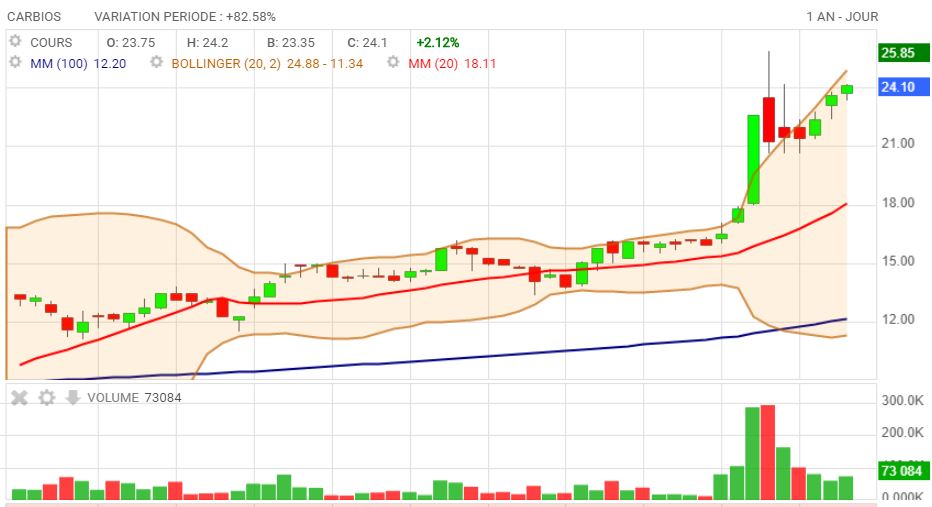This screenshot has height=507, width=932.
Task: Click the 12.00 price axis label
Action: 898,320
